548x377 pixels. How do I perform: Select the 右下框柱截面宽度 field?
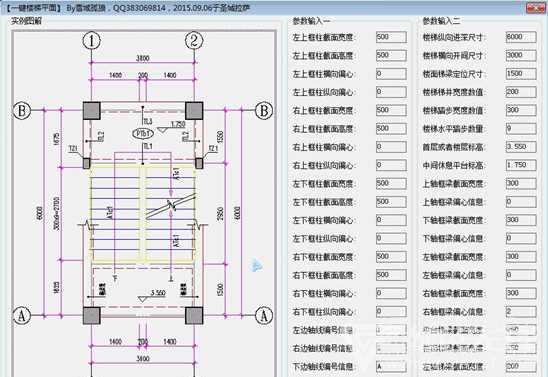click(391, 256)
